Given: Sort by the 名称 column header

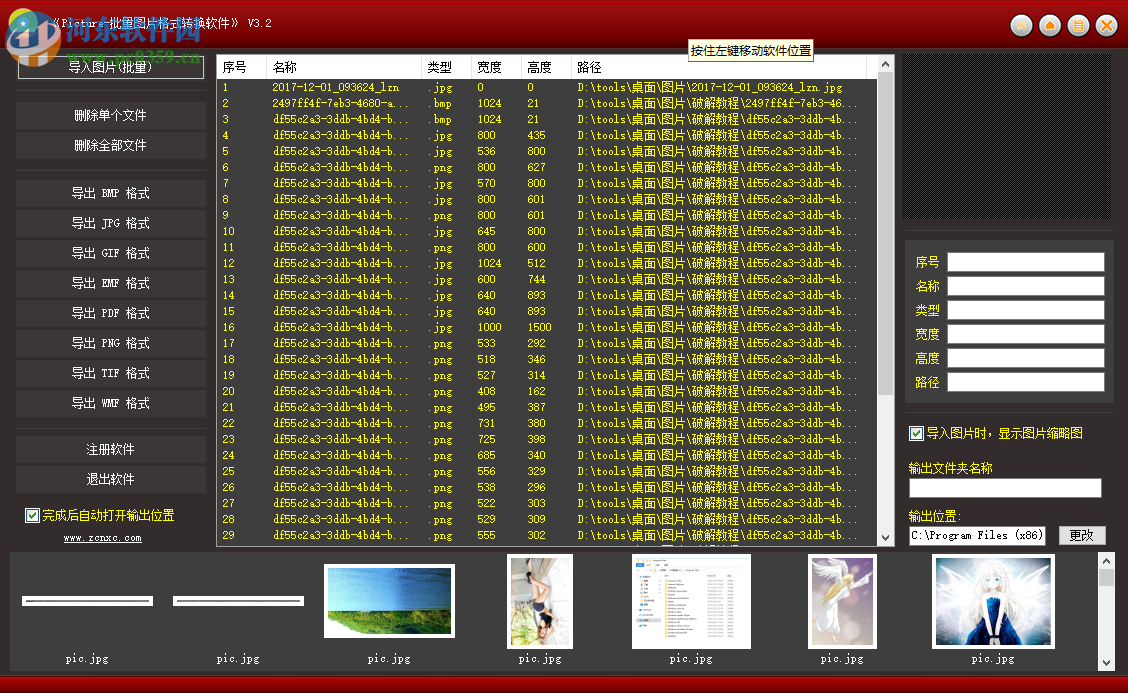Looking at the screenshot, I should point(343,67).
